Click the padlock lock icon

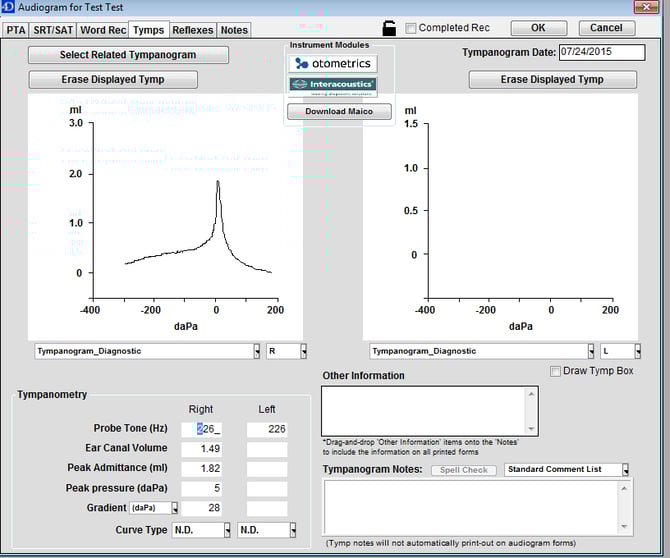click(390, 28)
